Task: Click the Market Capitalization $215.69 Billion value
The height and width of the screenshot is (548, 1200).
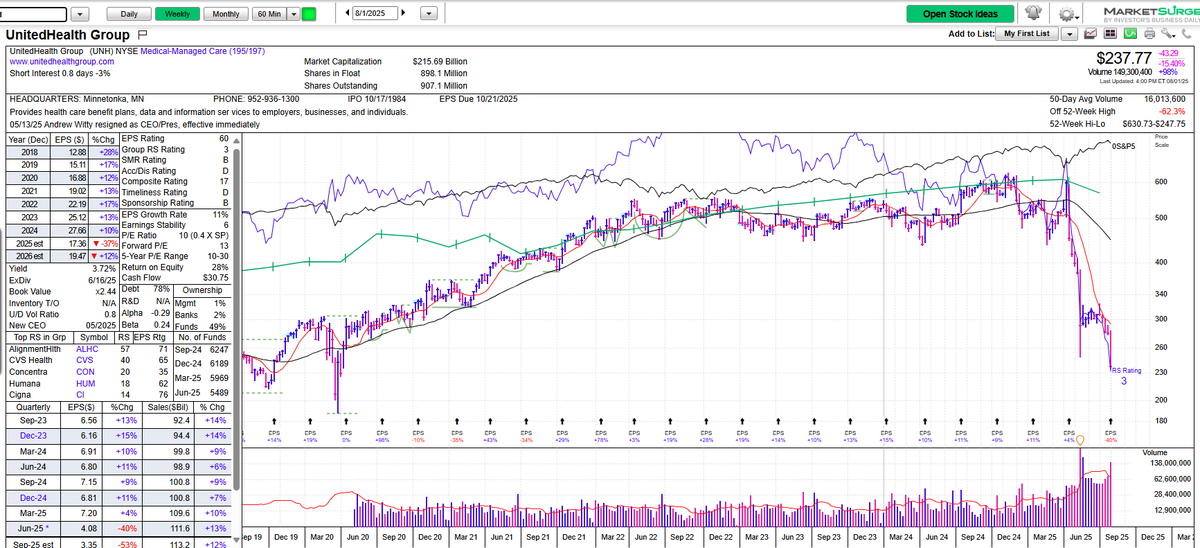Action: [x=440, y=62]
